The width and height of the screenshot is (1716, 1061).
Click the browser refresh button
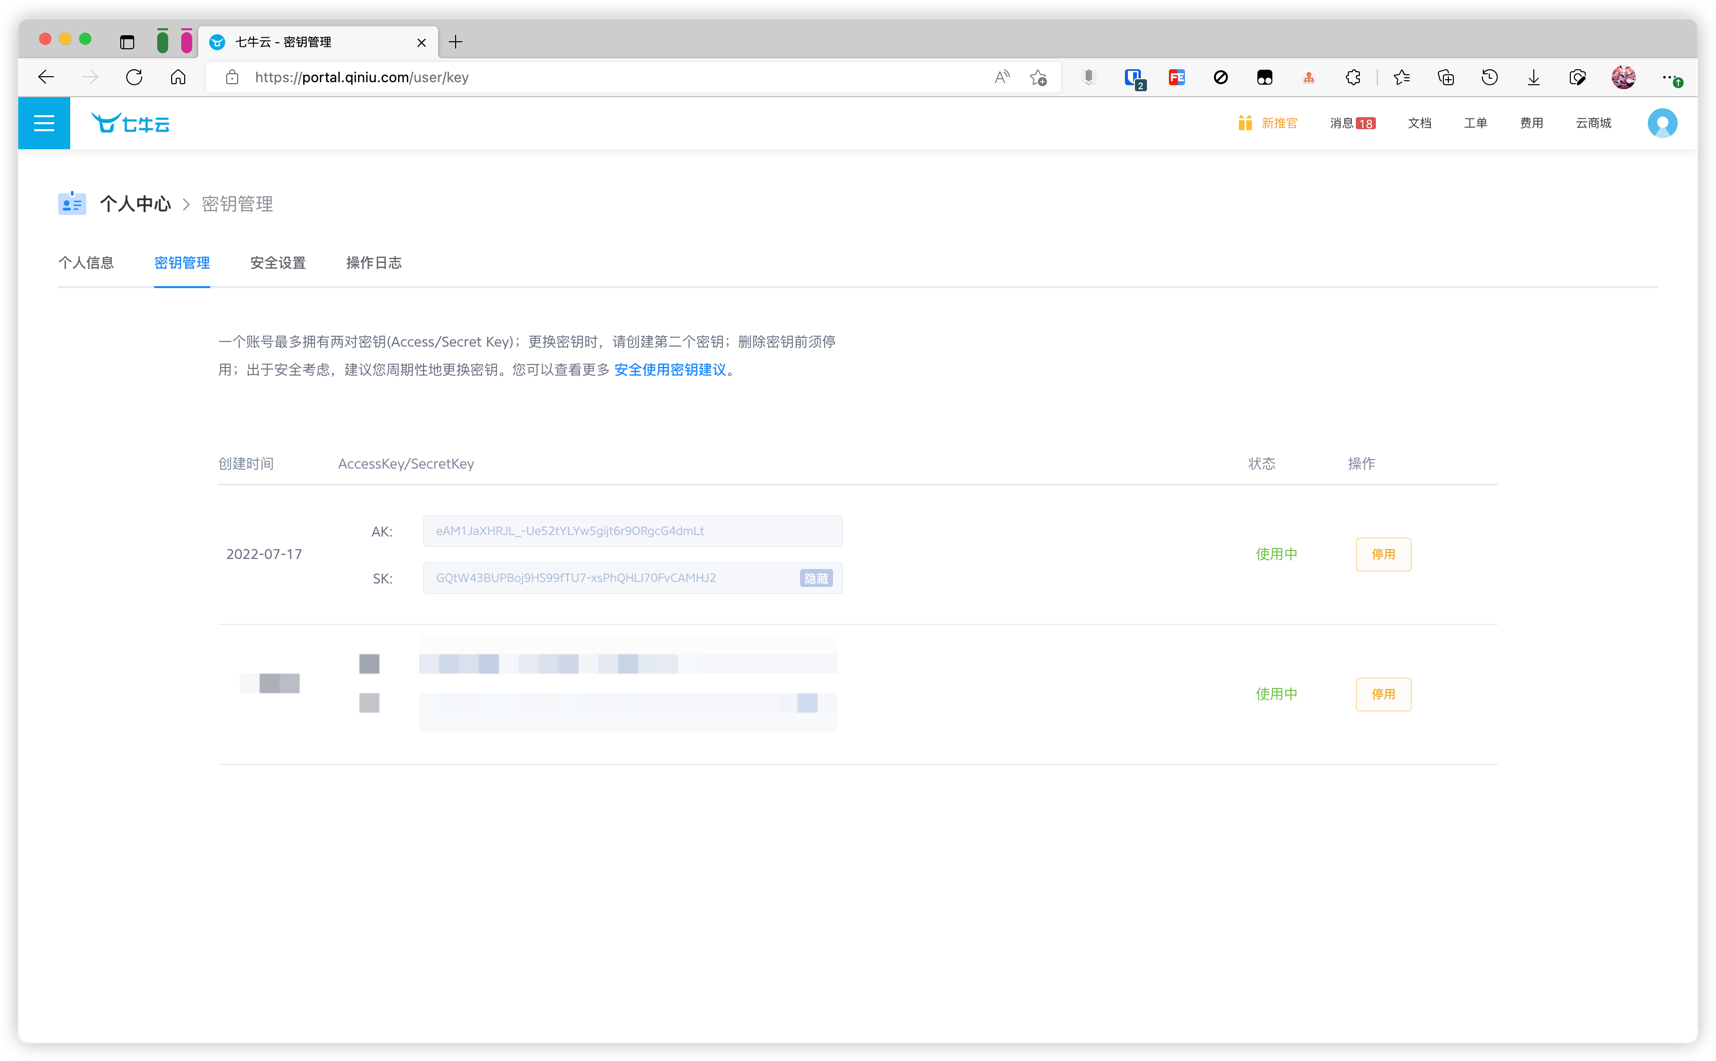point(134,77)
